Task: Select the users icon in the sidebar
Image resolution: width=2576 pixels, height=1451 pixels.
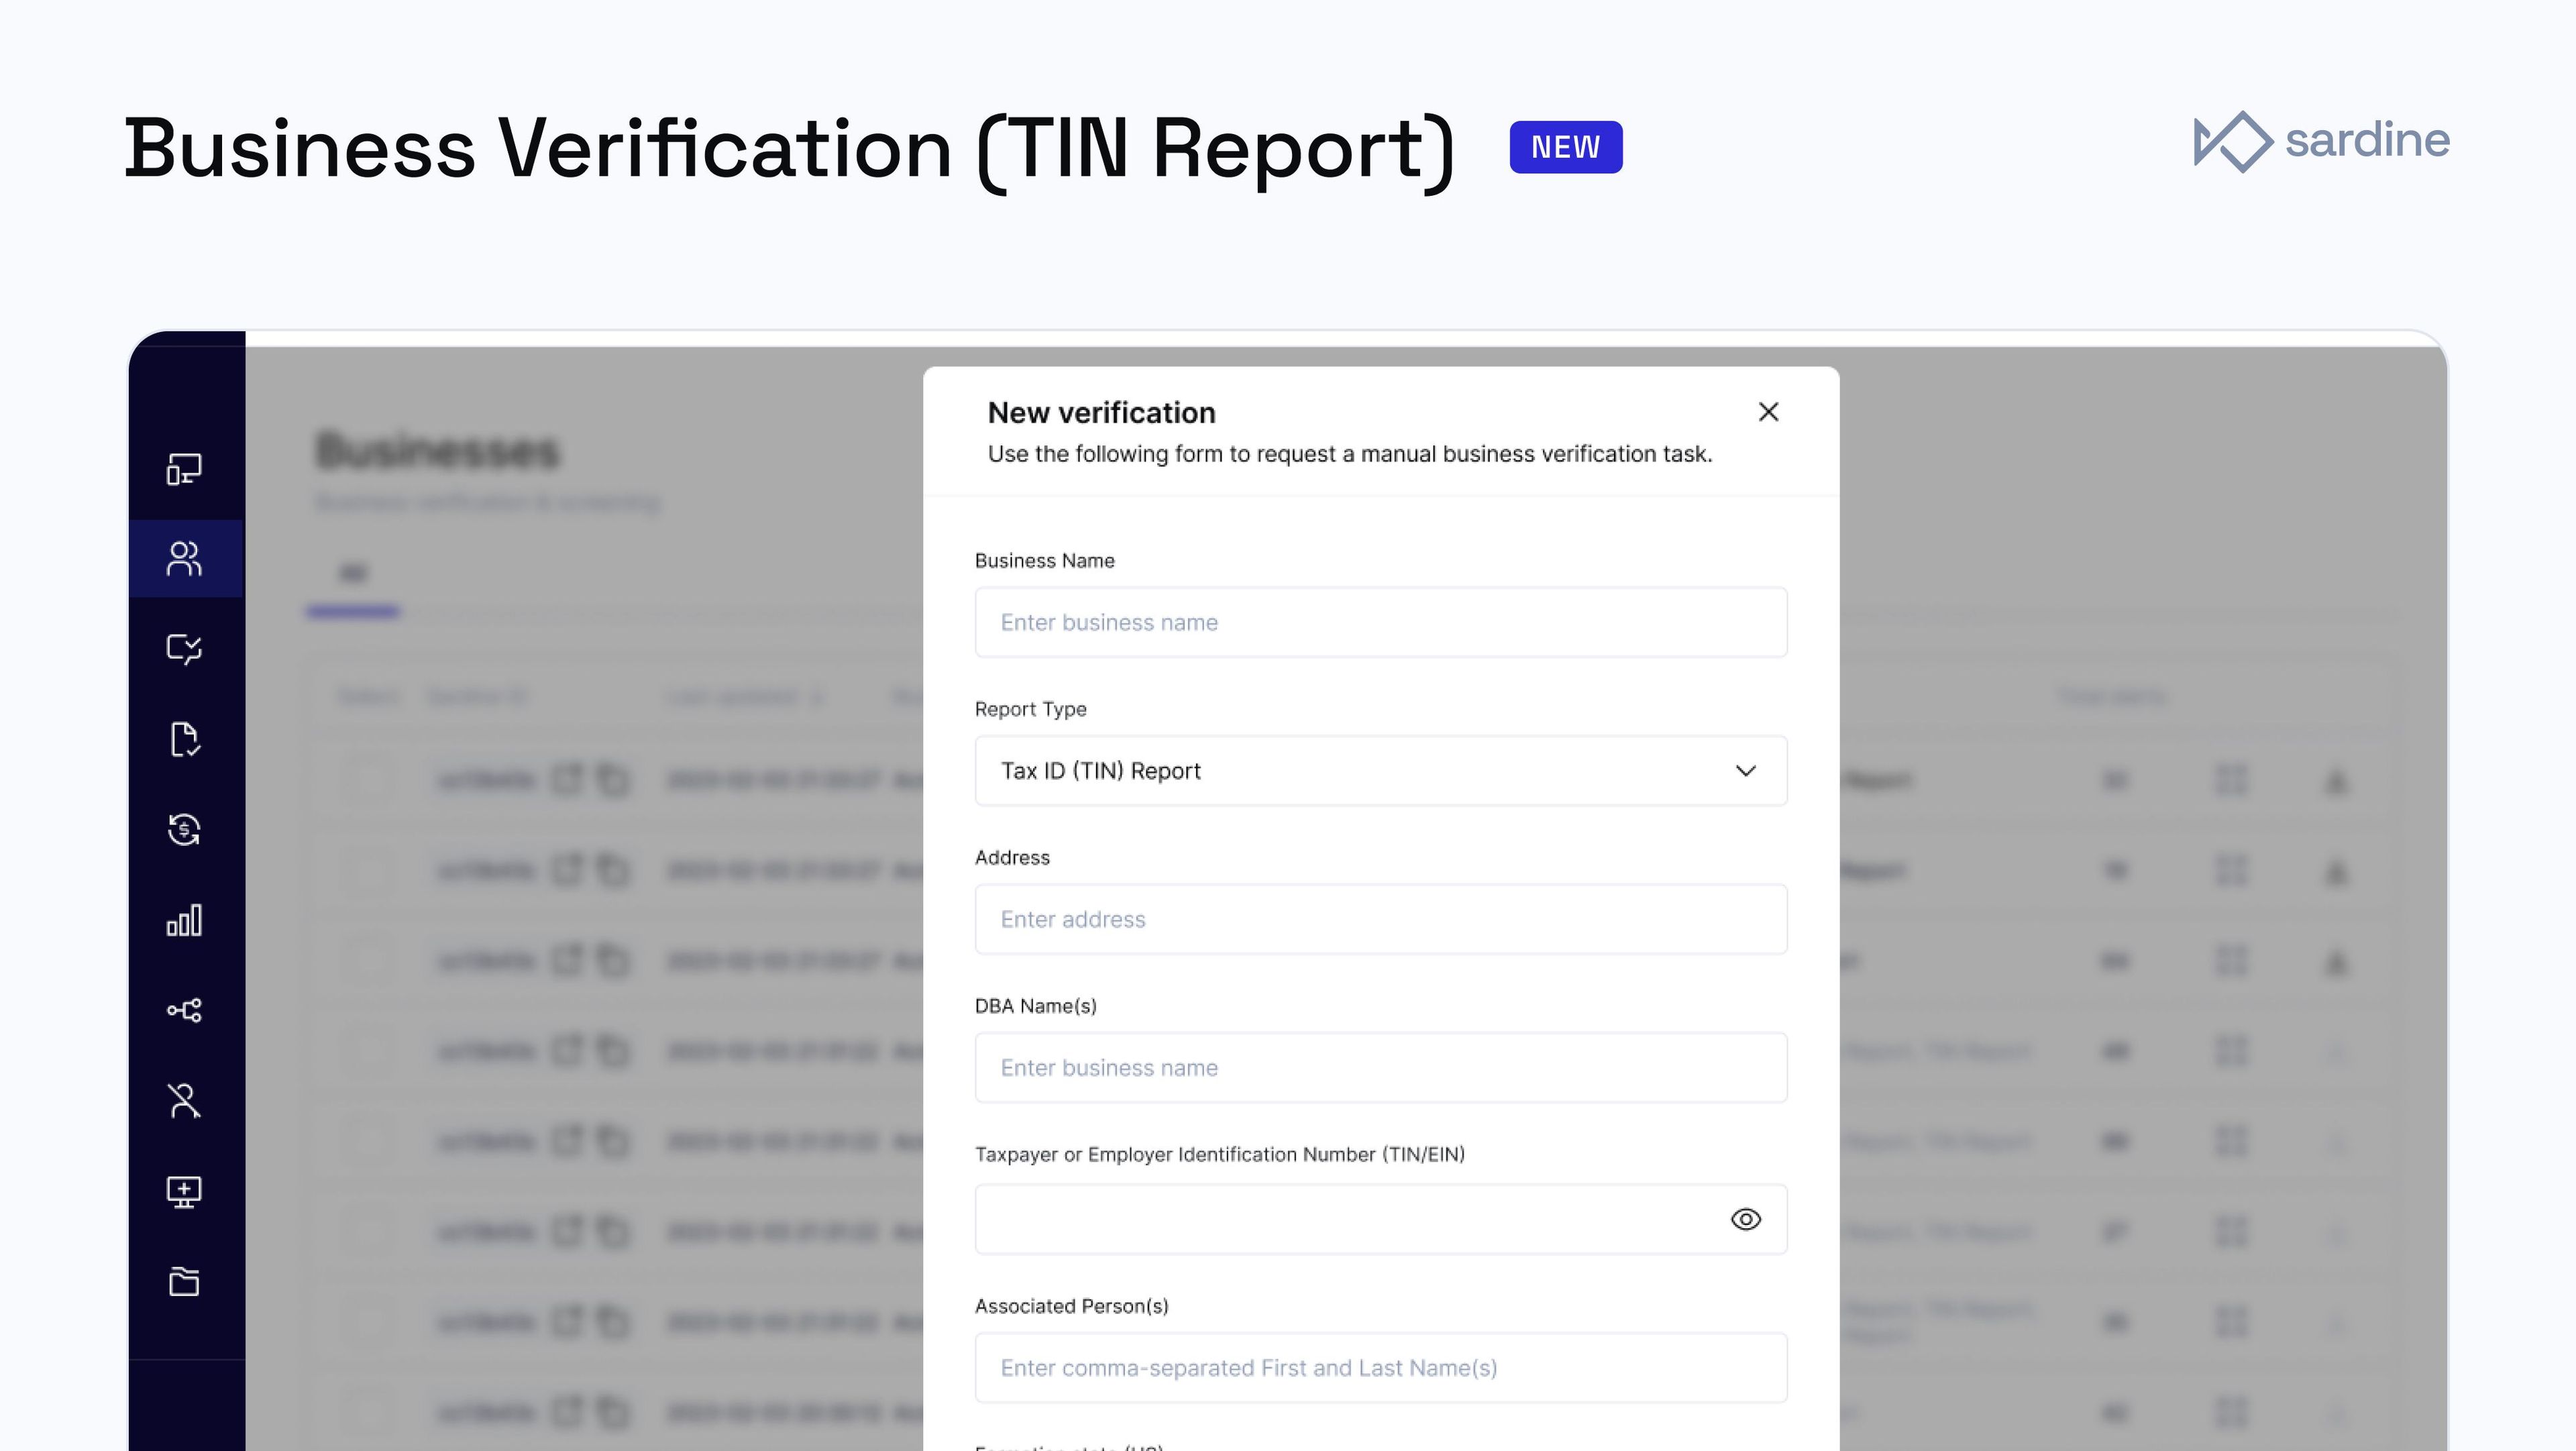Action: 184,558
